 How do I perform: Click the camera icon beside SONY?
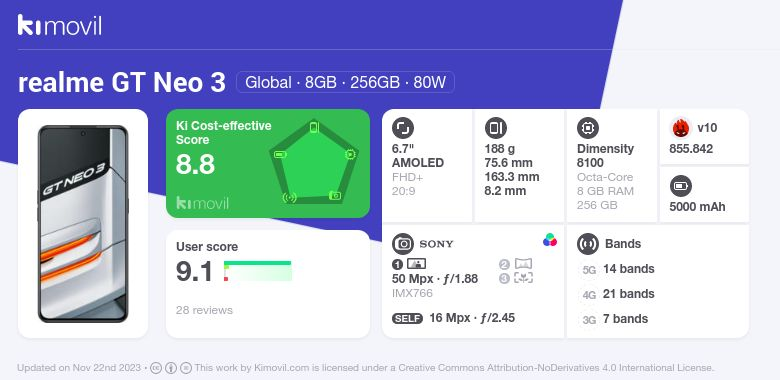(403, 244)
